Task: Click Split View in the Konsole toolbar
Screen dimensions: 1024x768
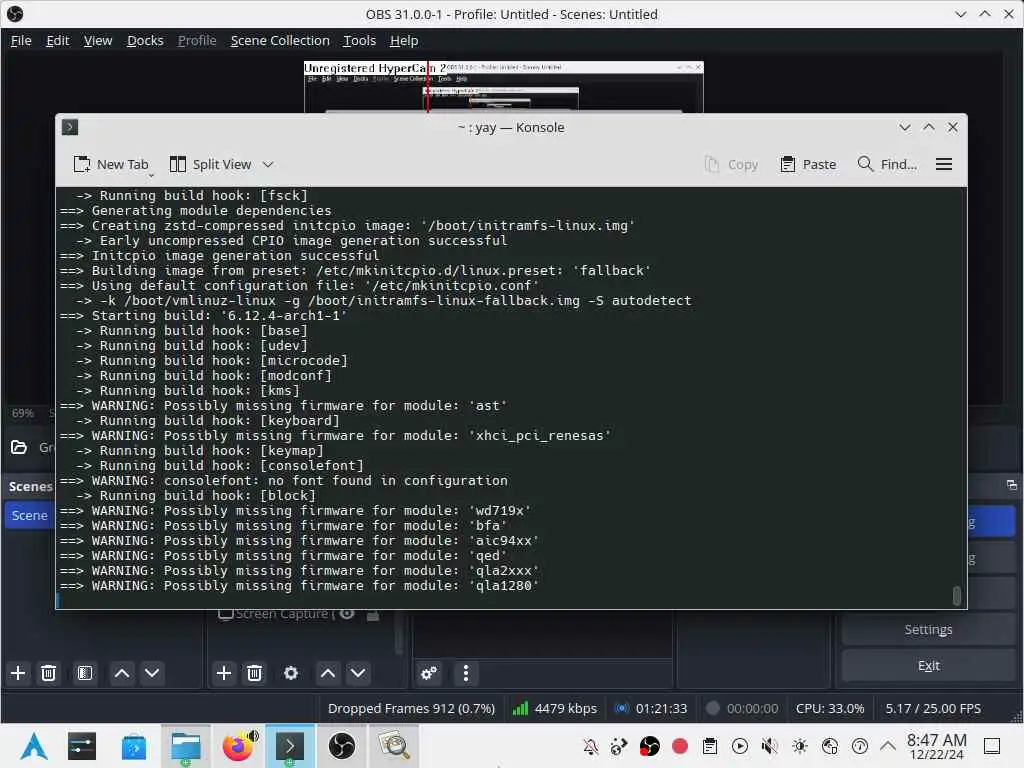Action: point(210,165)
